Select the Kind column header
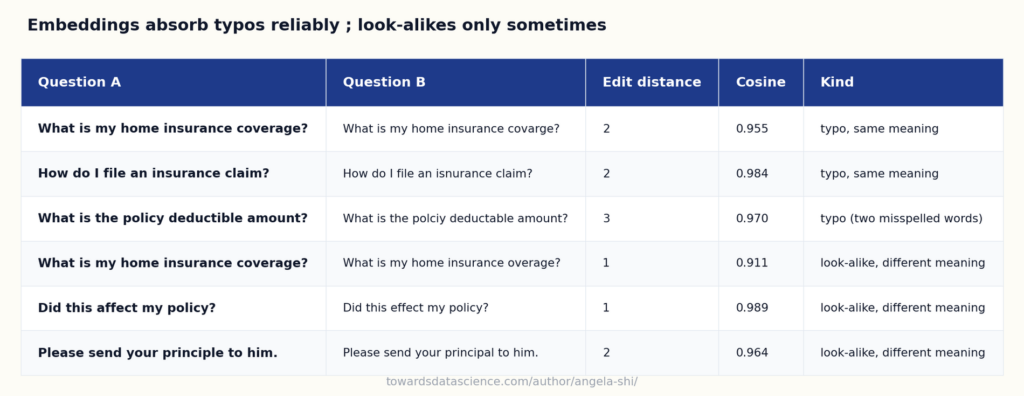 (x=903, y=82)
